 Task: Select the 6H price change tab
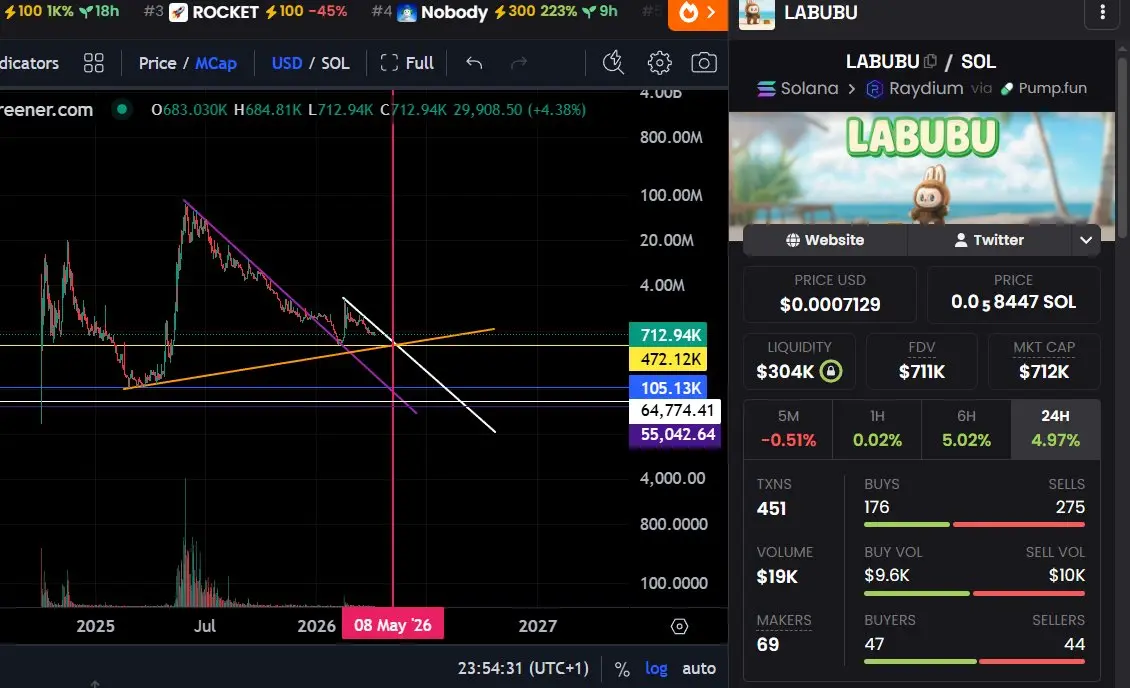[x=966, y=429]
